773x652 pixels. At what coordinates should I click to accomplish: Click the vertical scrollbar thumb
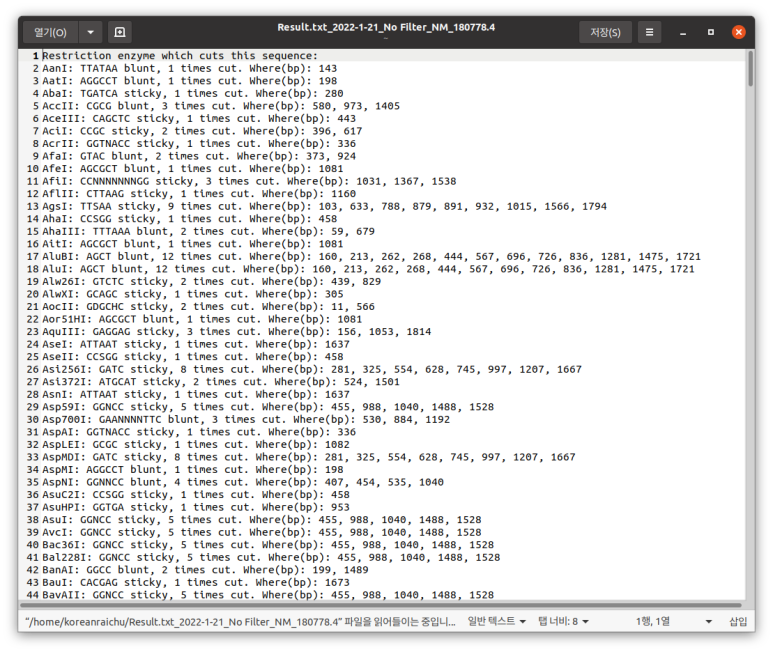coord(751,69)
